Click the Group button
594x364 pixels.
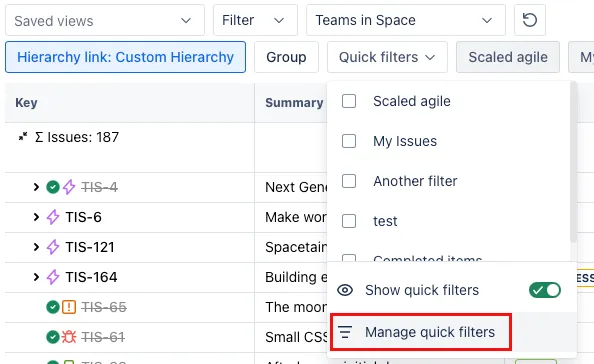[x=286, y=57]
